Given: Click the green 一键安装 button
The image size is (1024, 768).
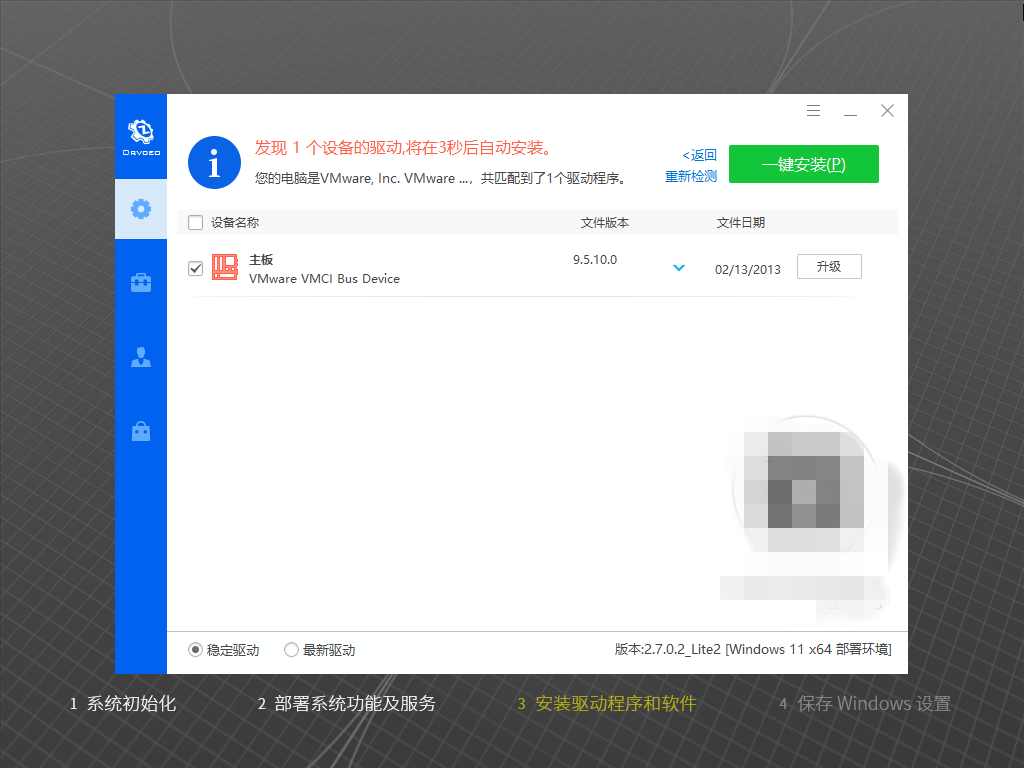Looking at the screenshot, I should point(803,163).
